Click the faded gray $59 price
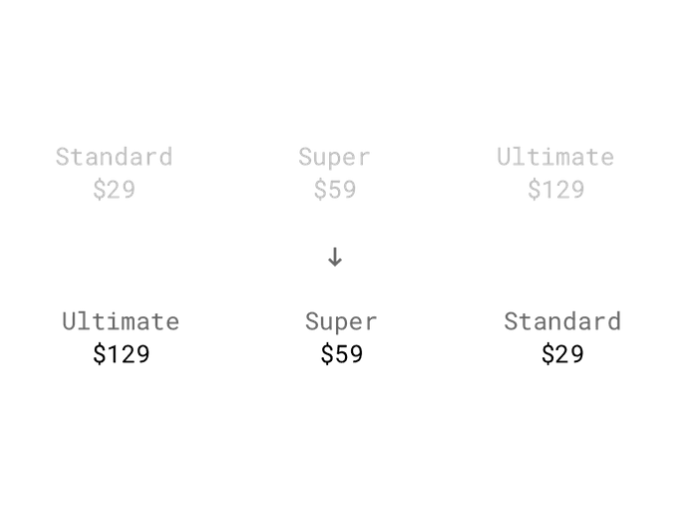The image size is (682, 532). pyautogui.click(x=334, y=190)
